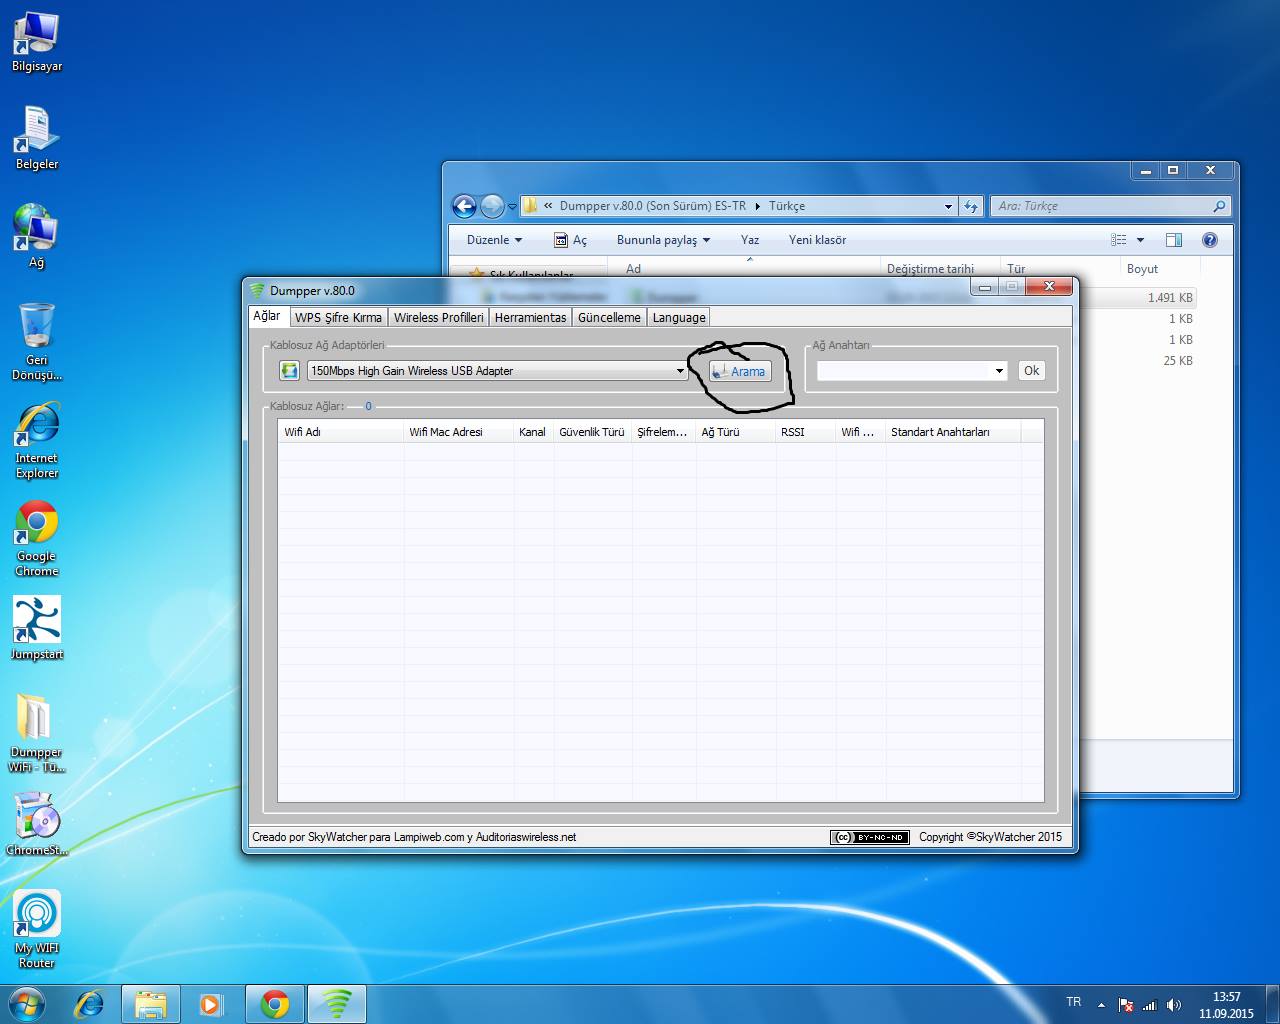This screenshot has height=1024, width=1280.
Task: Click the Türkçe breadcrumb in address bar
Action: pyautogui.click(x=787, y=206)
